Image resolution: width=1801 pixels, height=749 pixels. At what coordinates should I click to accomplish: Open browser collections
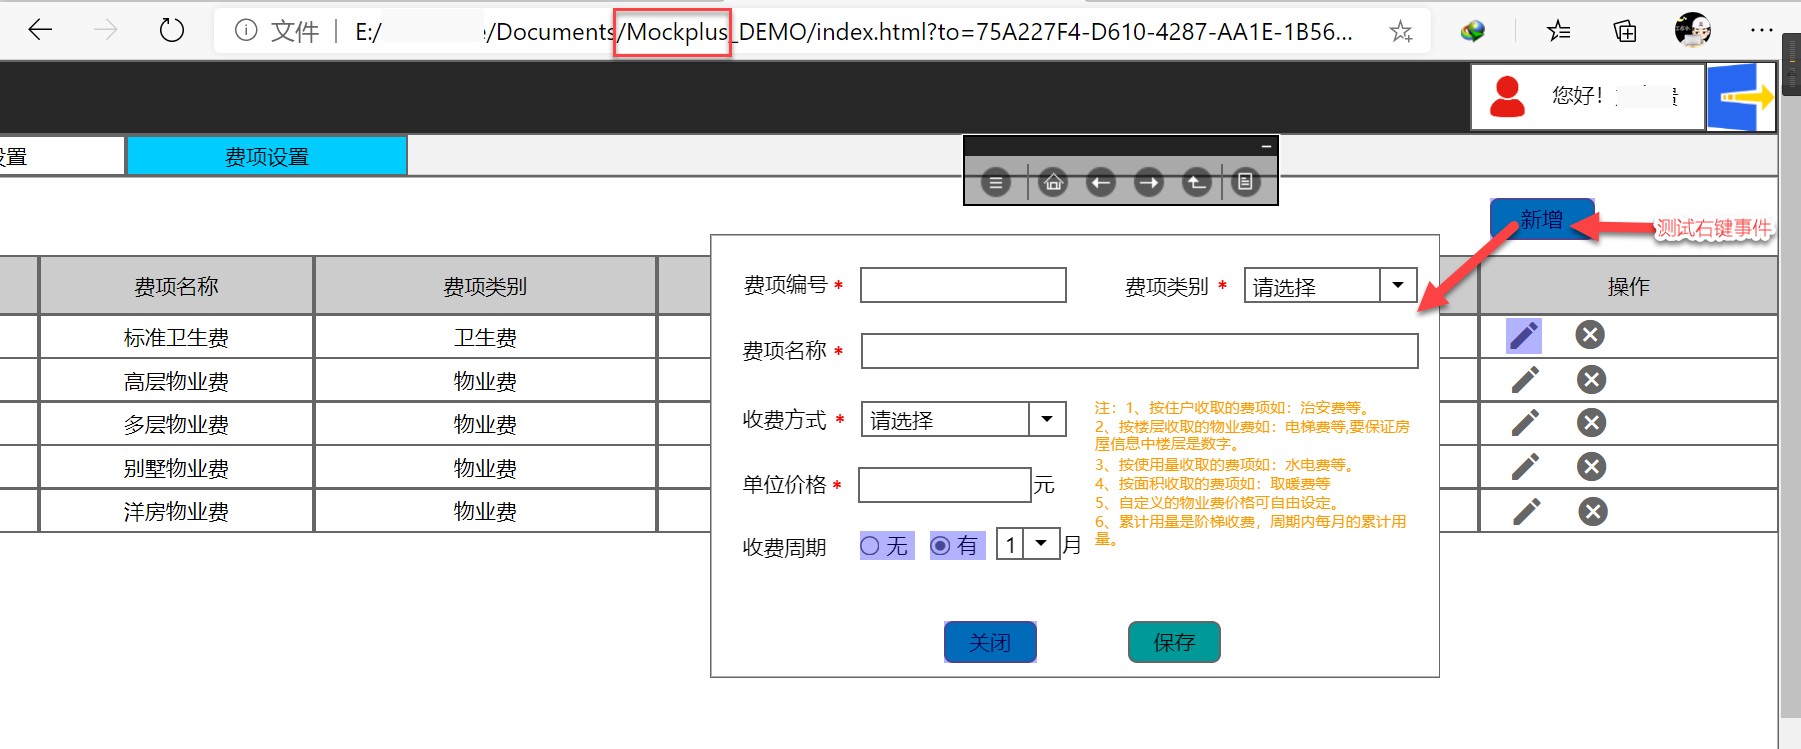1625,31
